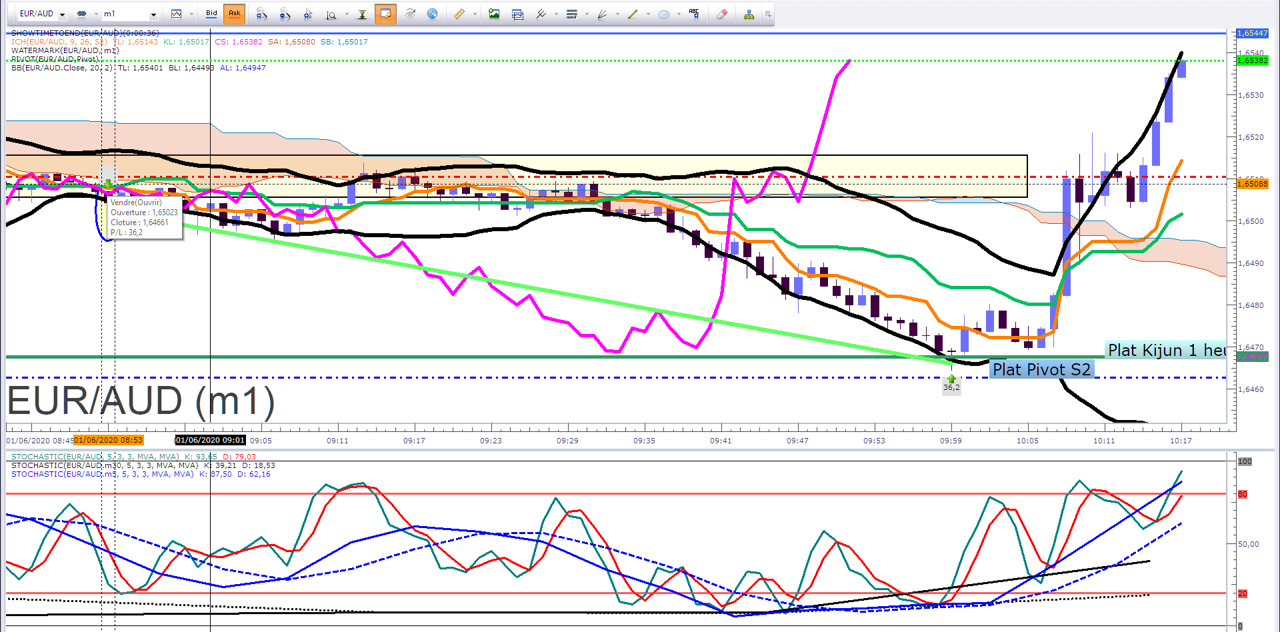Click the black 01/06/2020 09:01 time marker
This screenshot has width=1280, height=632.
click(x=209, y=440)
